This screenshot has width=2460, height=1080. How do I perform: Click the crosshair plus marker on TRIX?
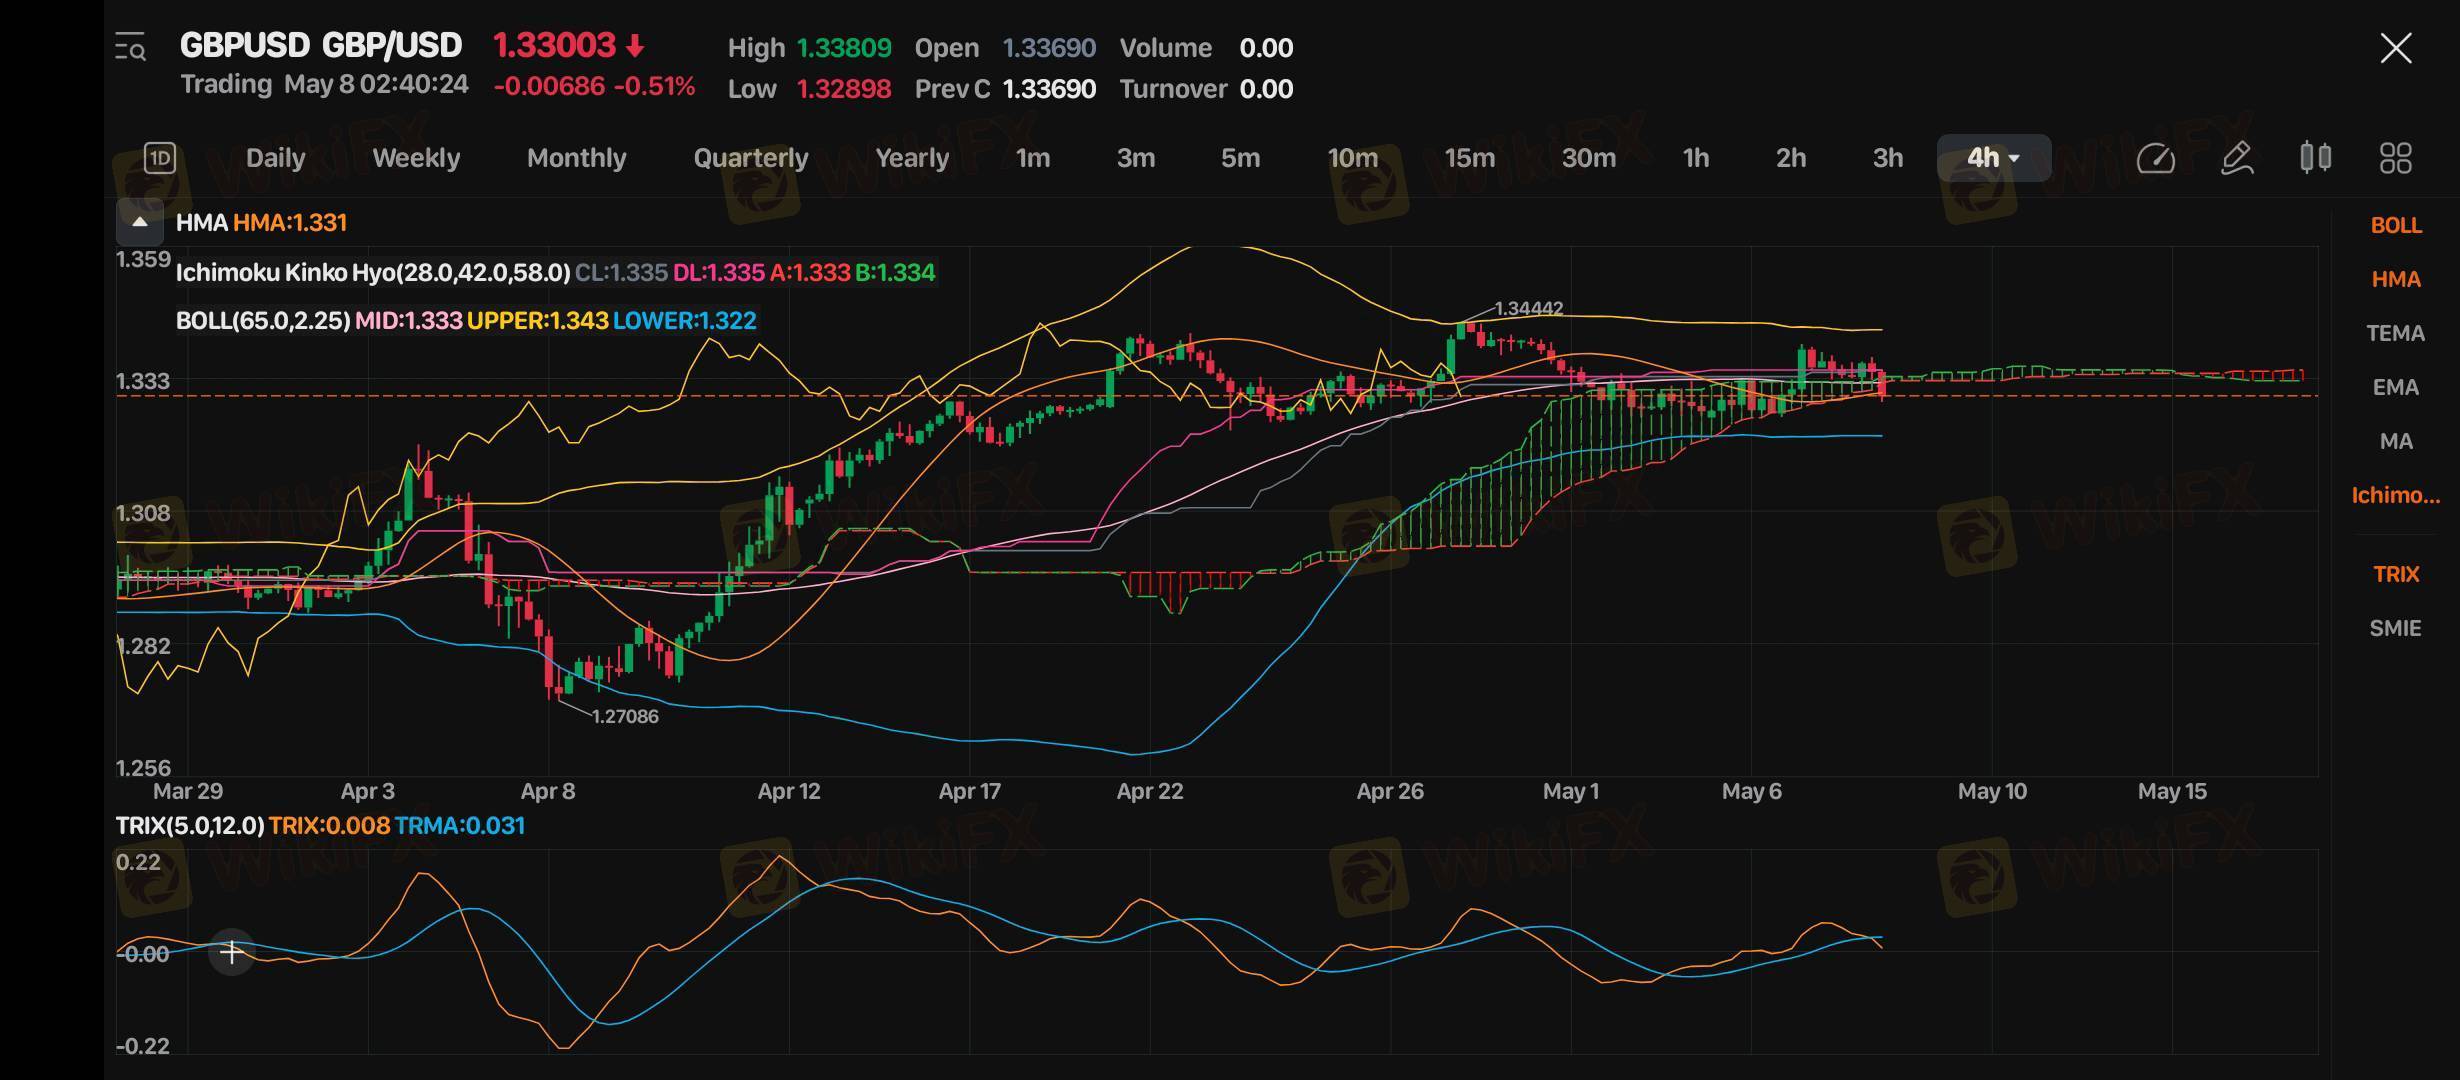pyautogui.click(x=231, y=952)
